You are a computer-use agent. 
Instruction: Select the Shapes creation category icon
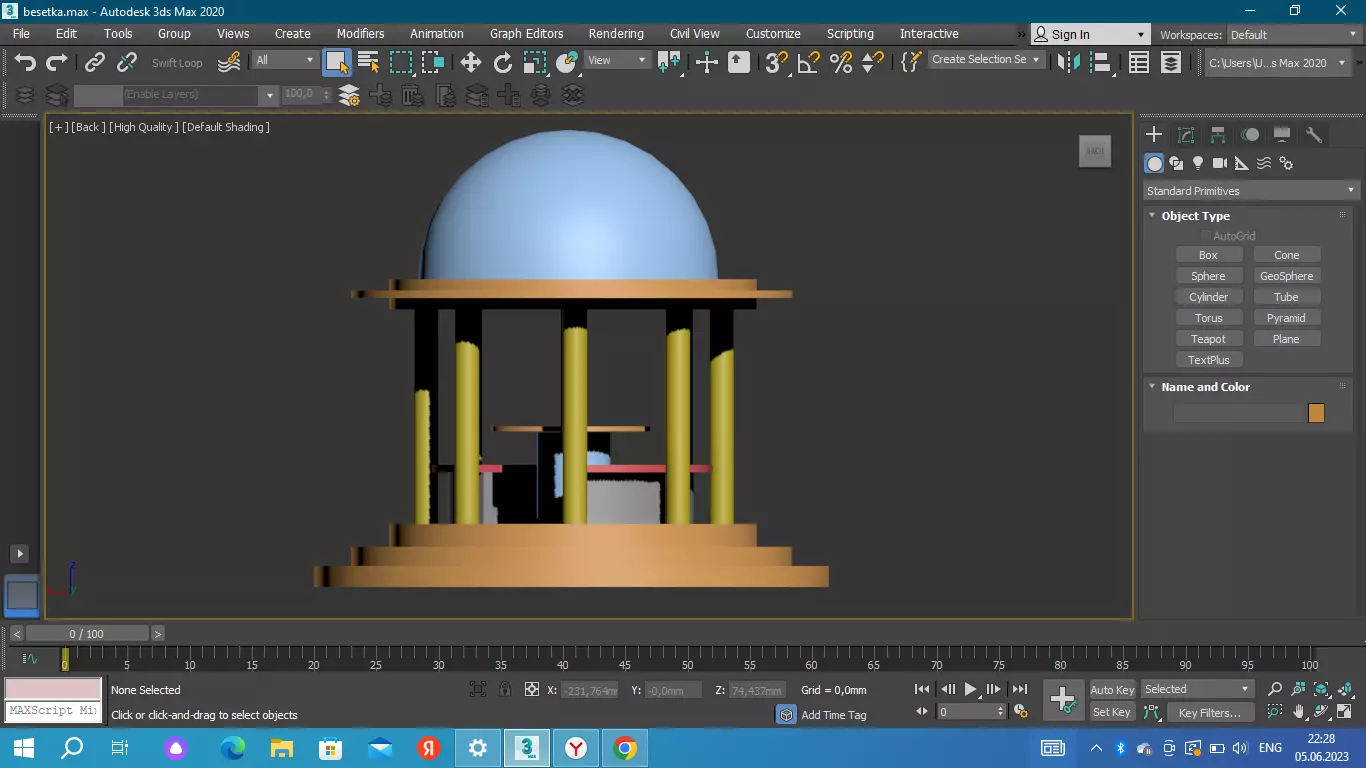click(1176, 163)
